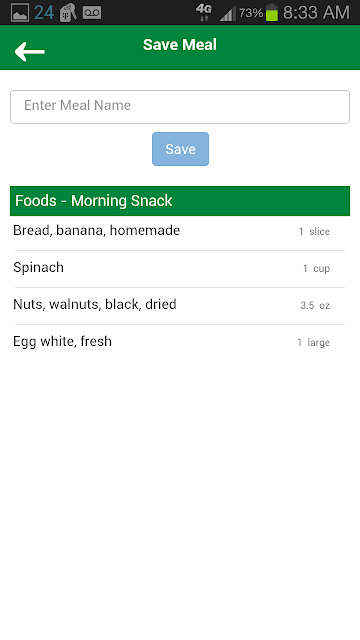Screen dimensions: 360x640
Task: Tap the back arrow in header
Action: click(x=29, y=51)
